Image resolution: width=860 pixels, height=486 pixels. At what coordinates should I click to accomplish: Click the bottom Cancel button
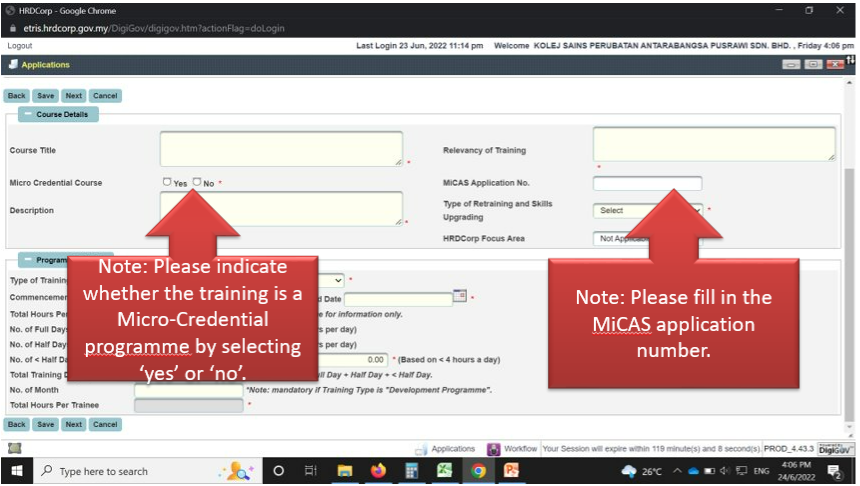click(x=105, y=424)
